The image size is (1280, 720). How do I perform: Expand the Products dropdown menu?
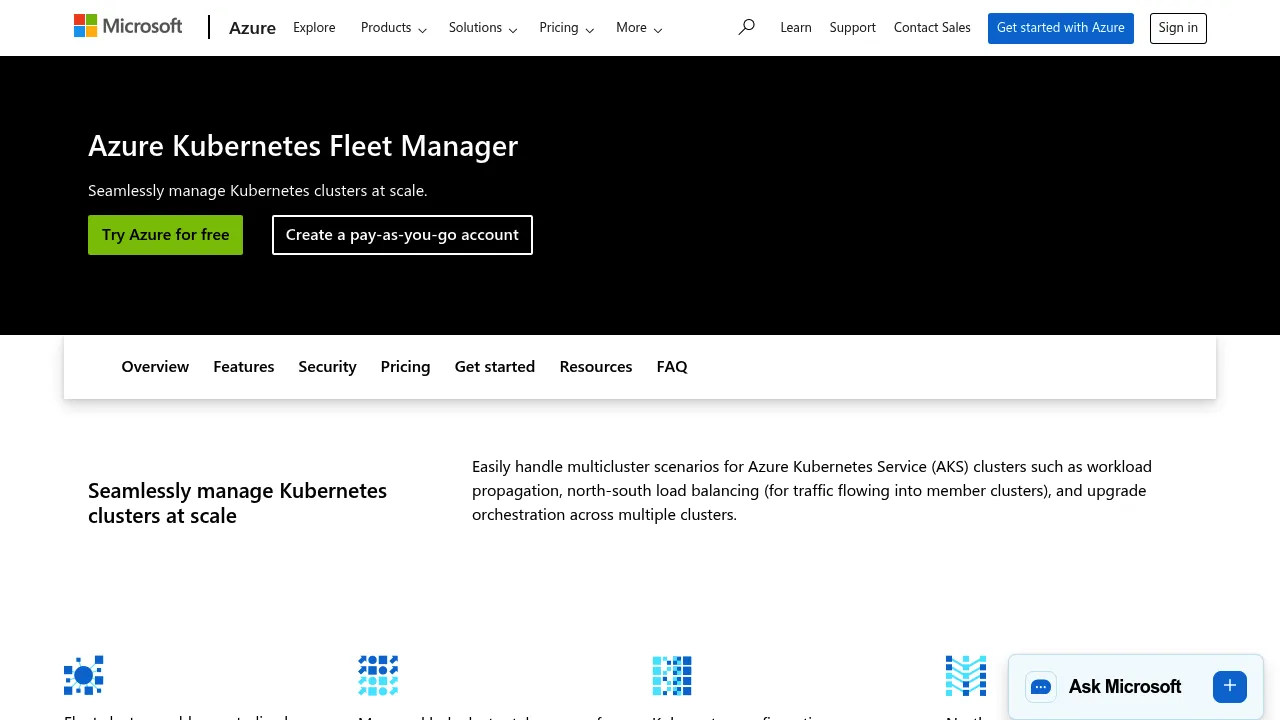394,28
